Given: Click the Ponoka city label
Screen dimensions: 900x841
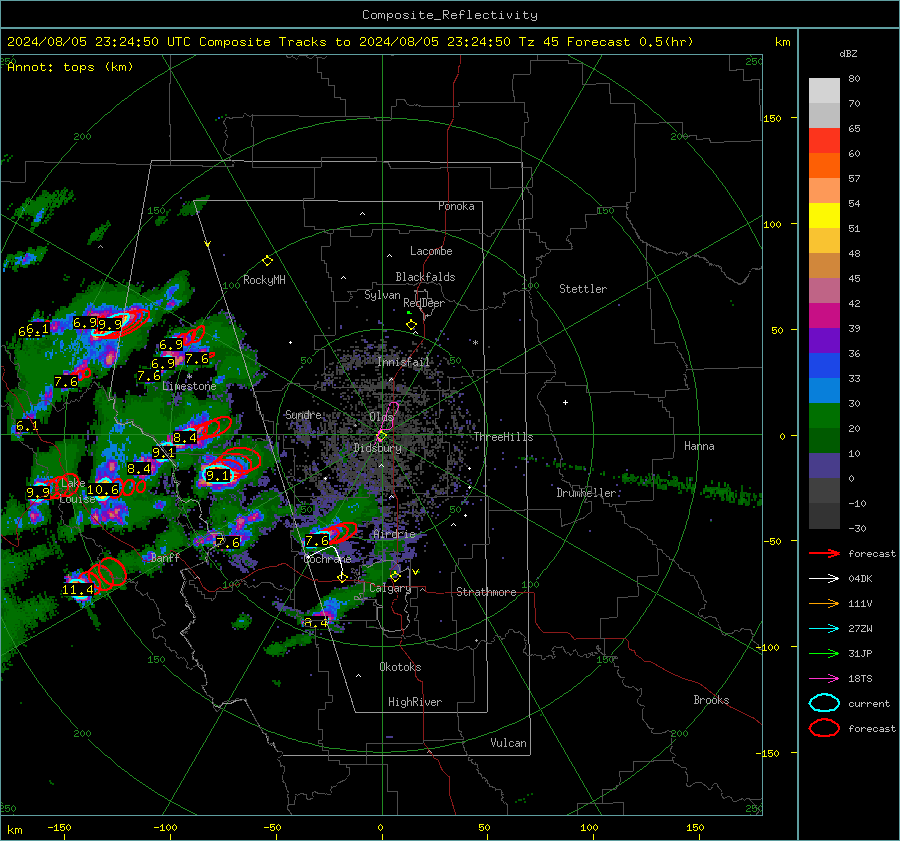Looking at the screenshot, I should pos(456,206).
